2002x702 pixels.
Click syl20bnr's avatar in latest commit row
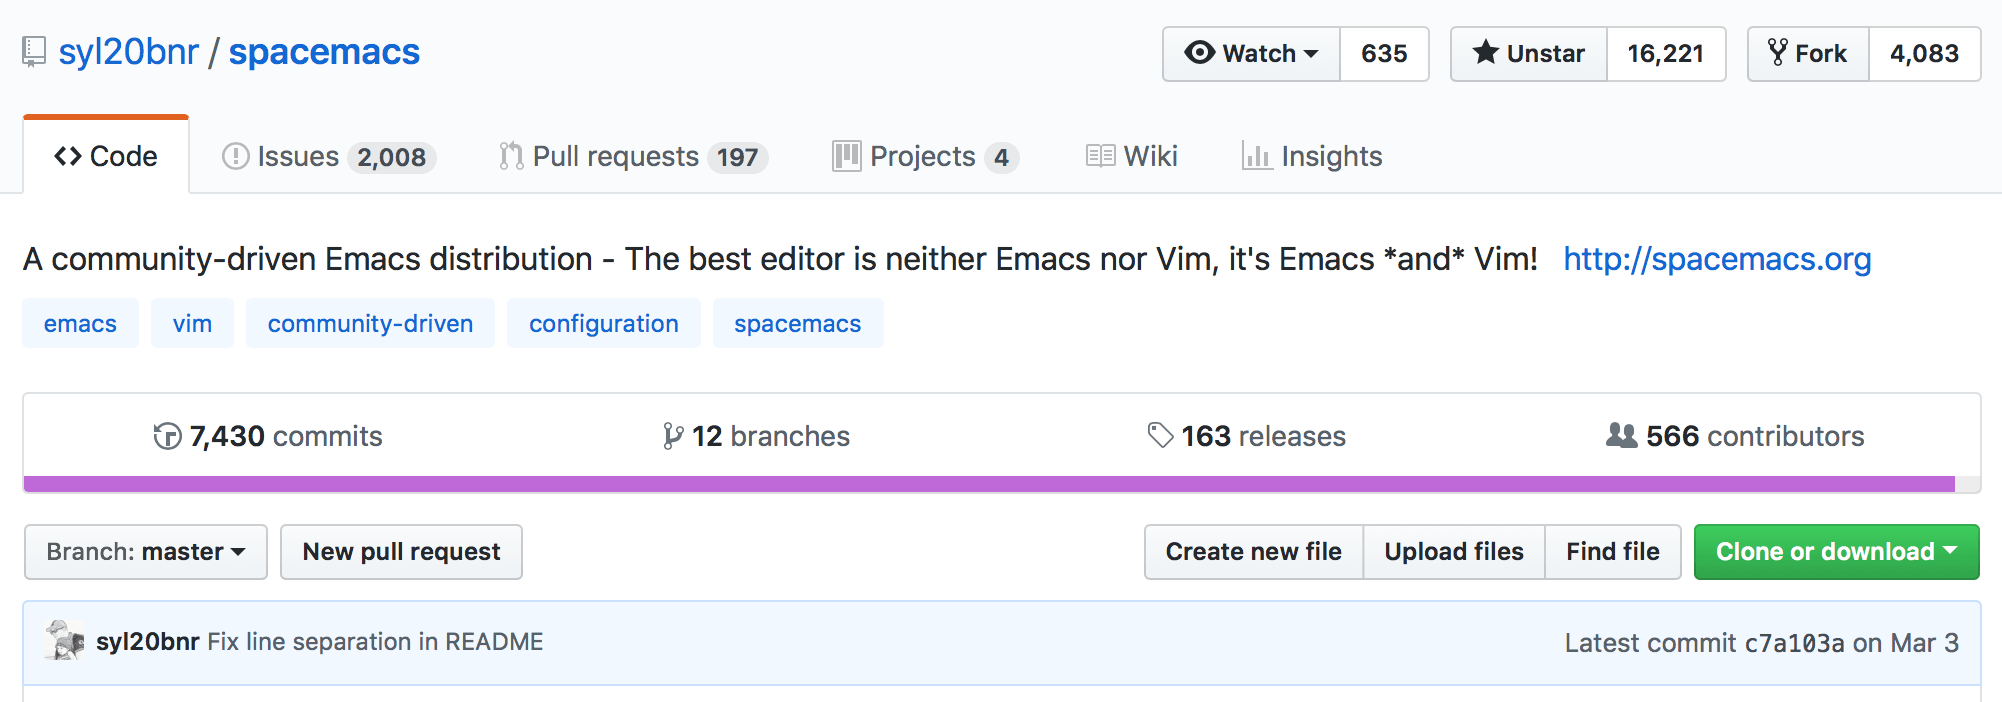point(65,641)
